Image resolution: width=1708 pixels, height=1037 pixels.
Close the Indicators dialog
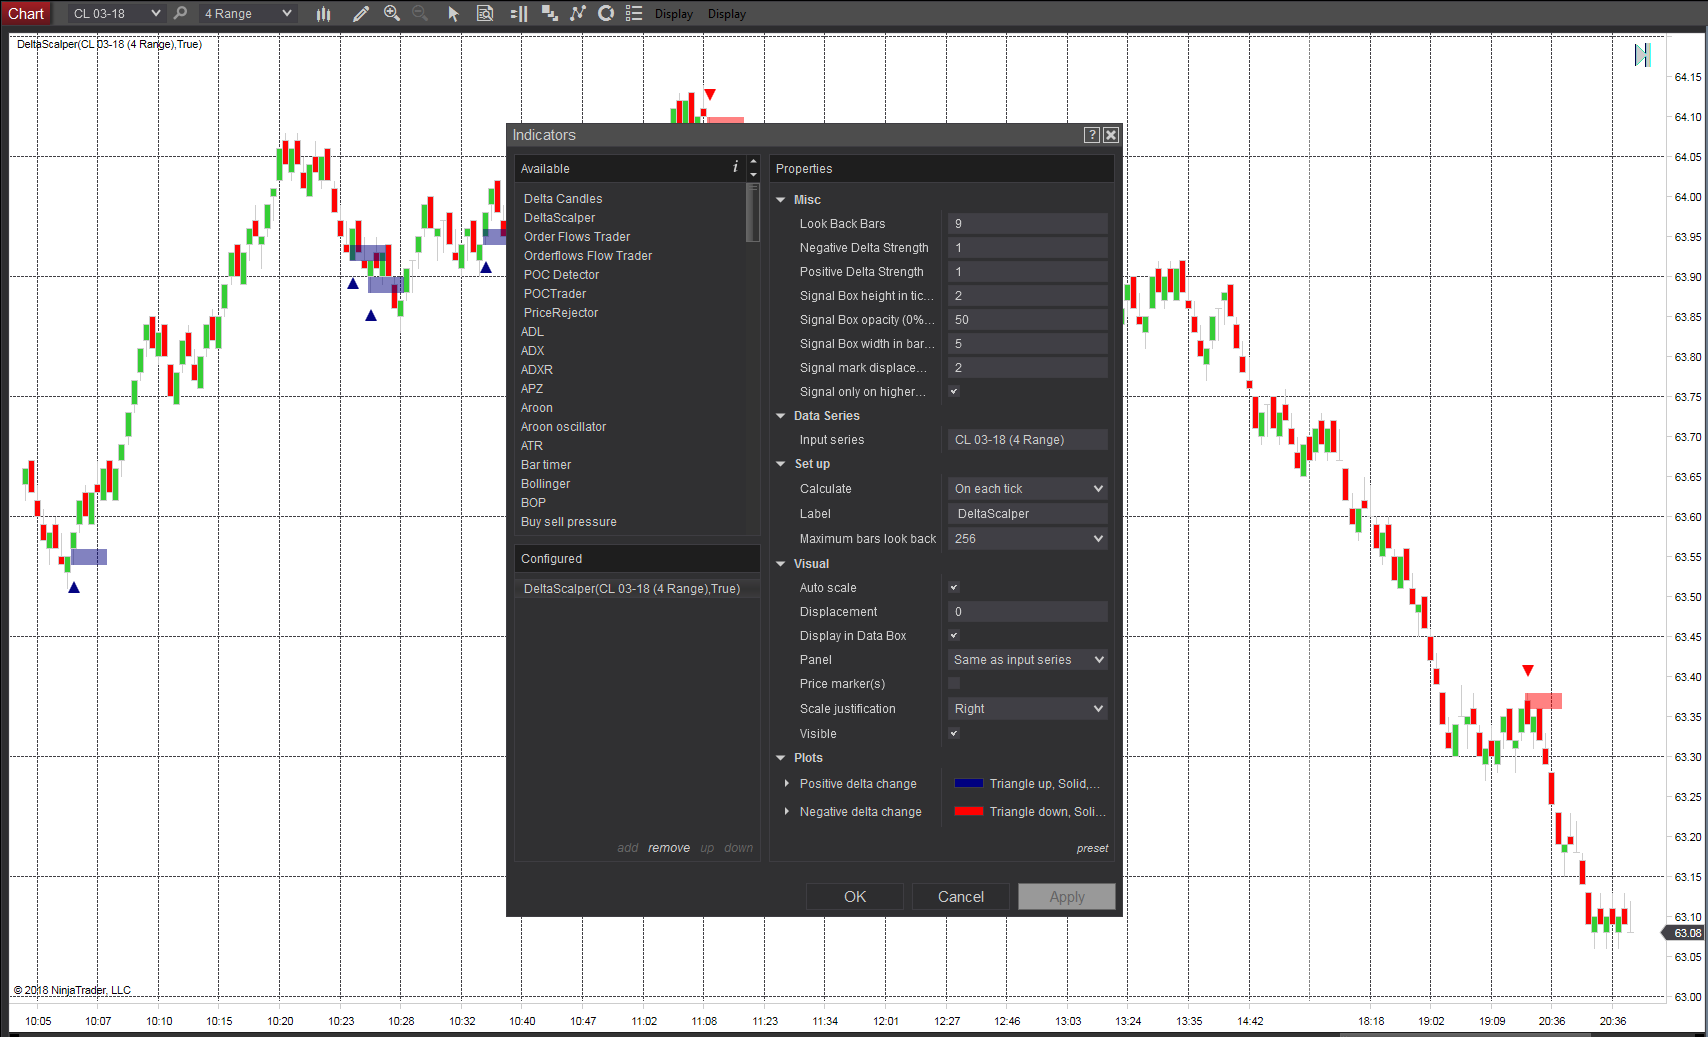pos(1111,135)
